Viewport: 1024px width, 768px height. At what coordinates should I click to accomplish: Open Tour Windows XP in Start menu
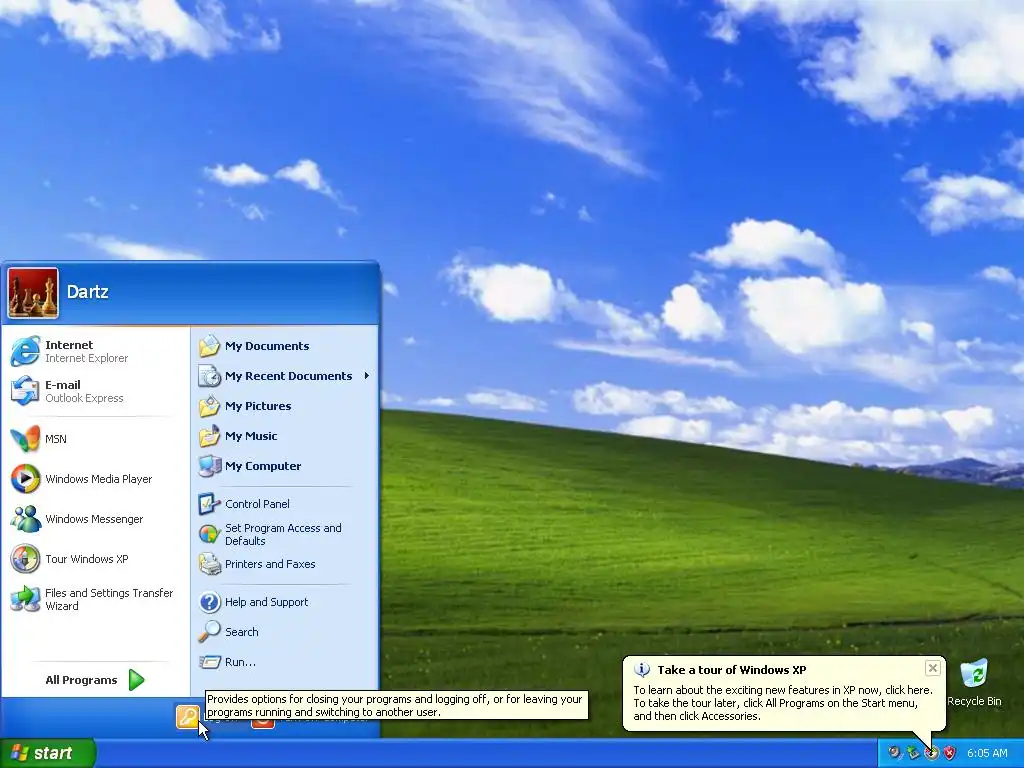95,559
